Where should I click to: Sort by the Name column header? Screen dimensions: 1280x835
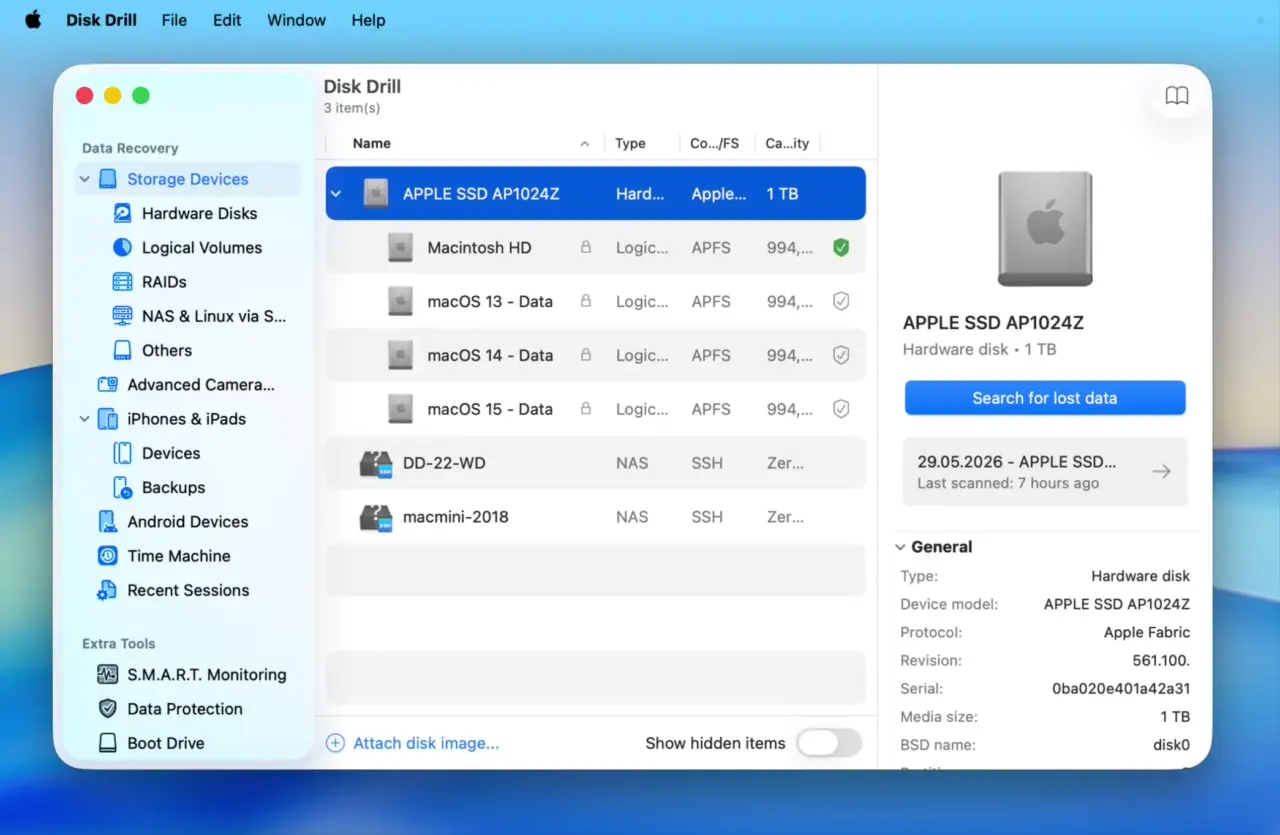point(371,143)
